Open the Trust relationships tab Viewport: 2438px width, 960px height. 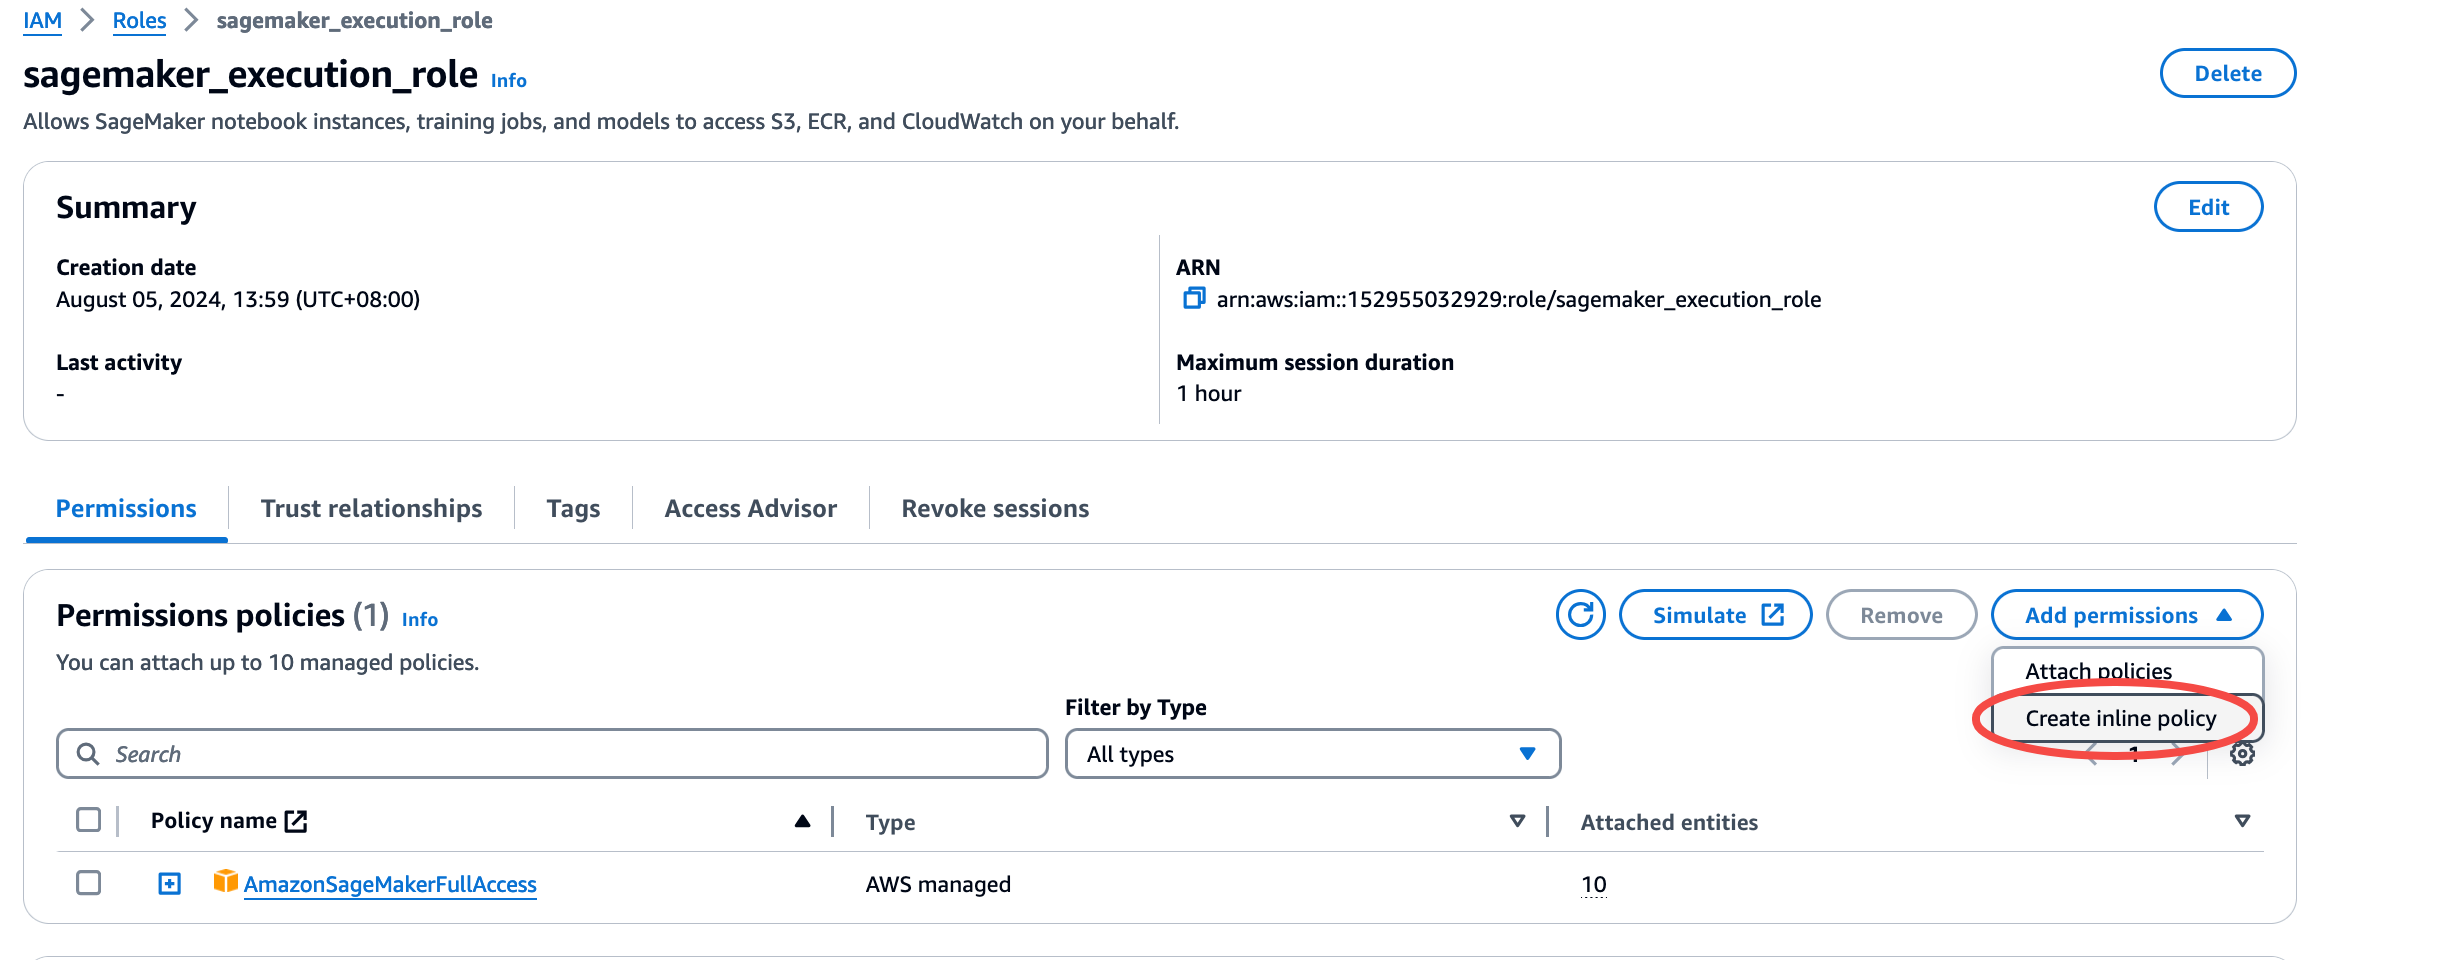pos(371,508)
